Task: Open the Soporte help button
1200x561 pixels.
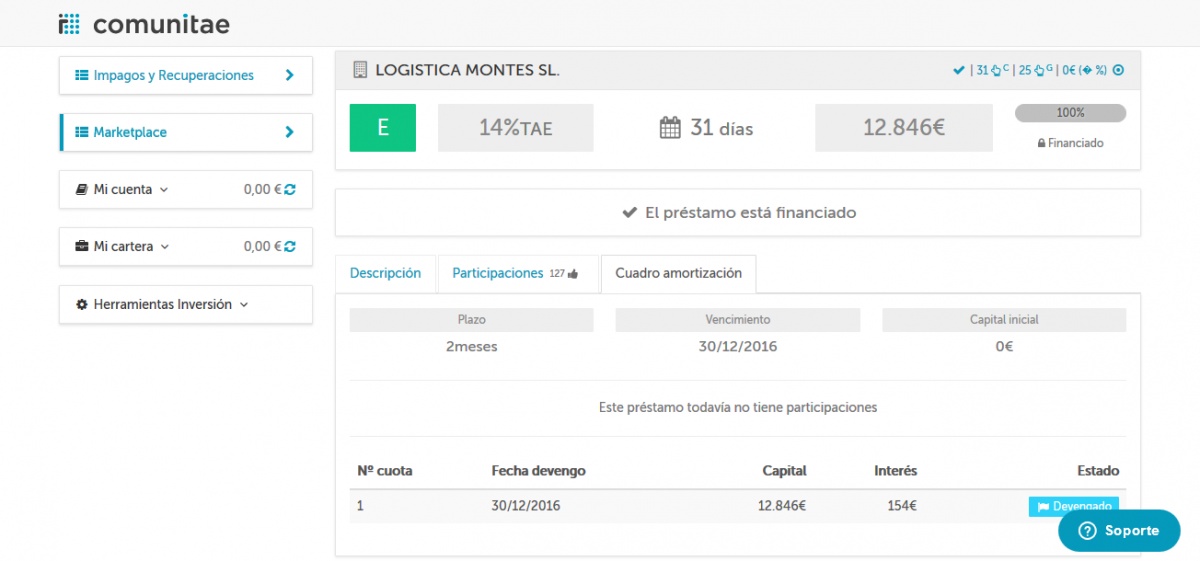Action: (x=1119, y=531)
